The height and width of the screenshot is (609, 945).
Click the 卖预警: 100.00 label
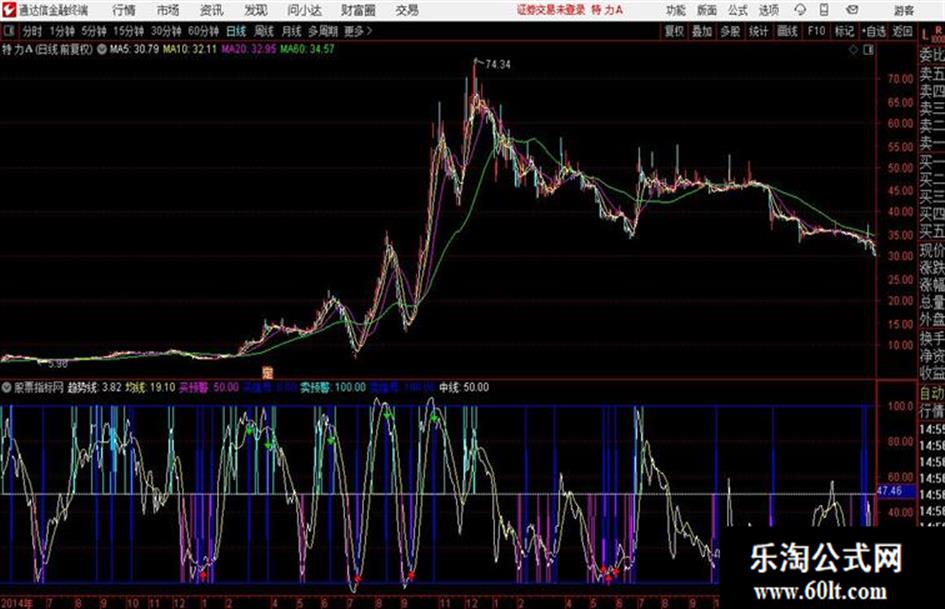[x=333, y=388]
